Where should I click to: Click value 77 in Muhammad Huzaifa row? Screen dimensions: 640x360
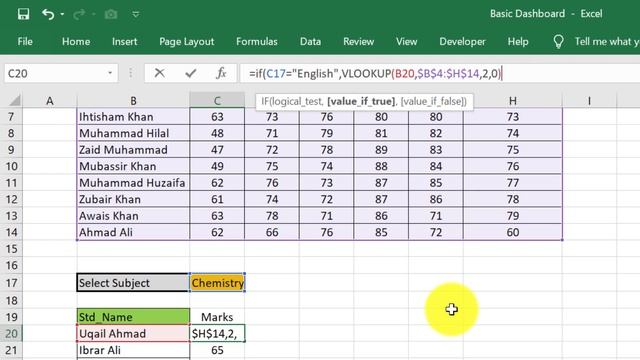[x=513, y=182]
